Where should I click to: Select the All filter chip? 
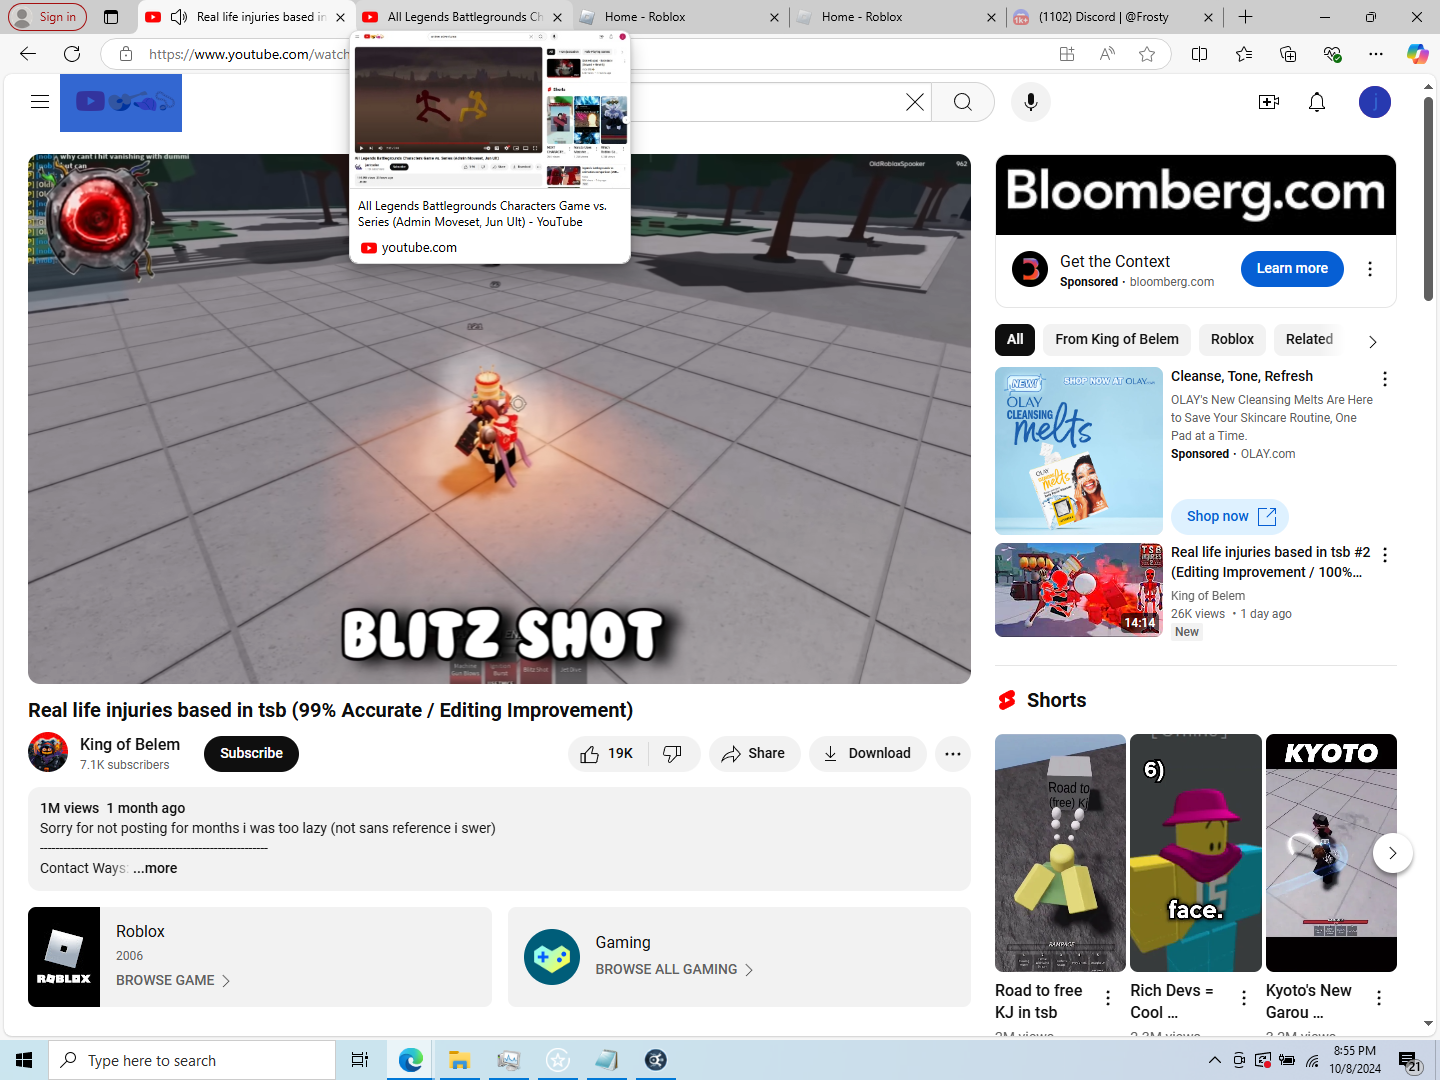(1015, 340)
